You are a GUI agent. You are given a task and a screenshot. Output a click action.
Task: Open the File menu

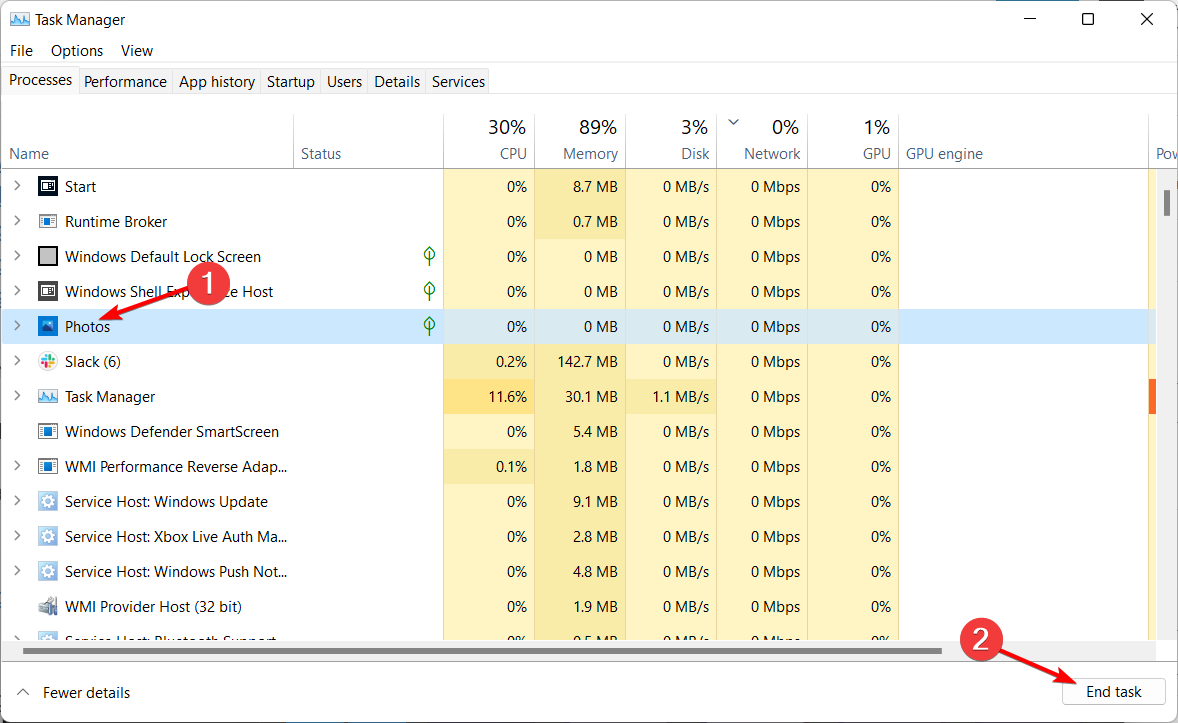[x=21, y=50]
